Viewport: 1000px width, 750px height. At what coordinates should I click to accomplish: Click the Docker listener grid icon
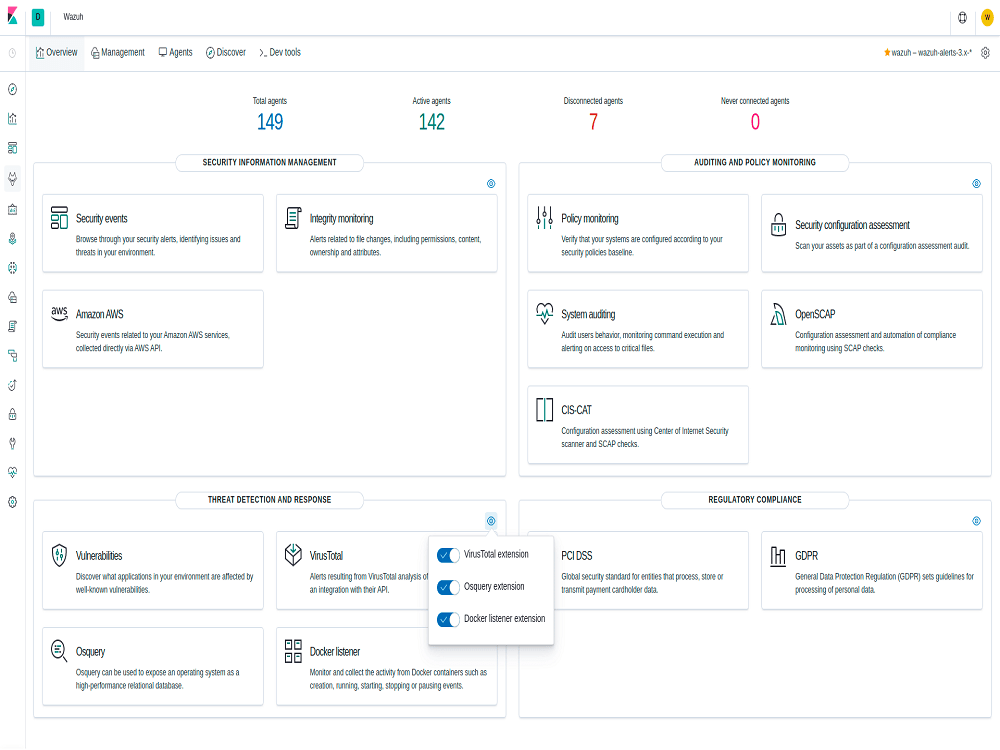[x=293, y=651]
